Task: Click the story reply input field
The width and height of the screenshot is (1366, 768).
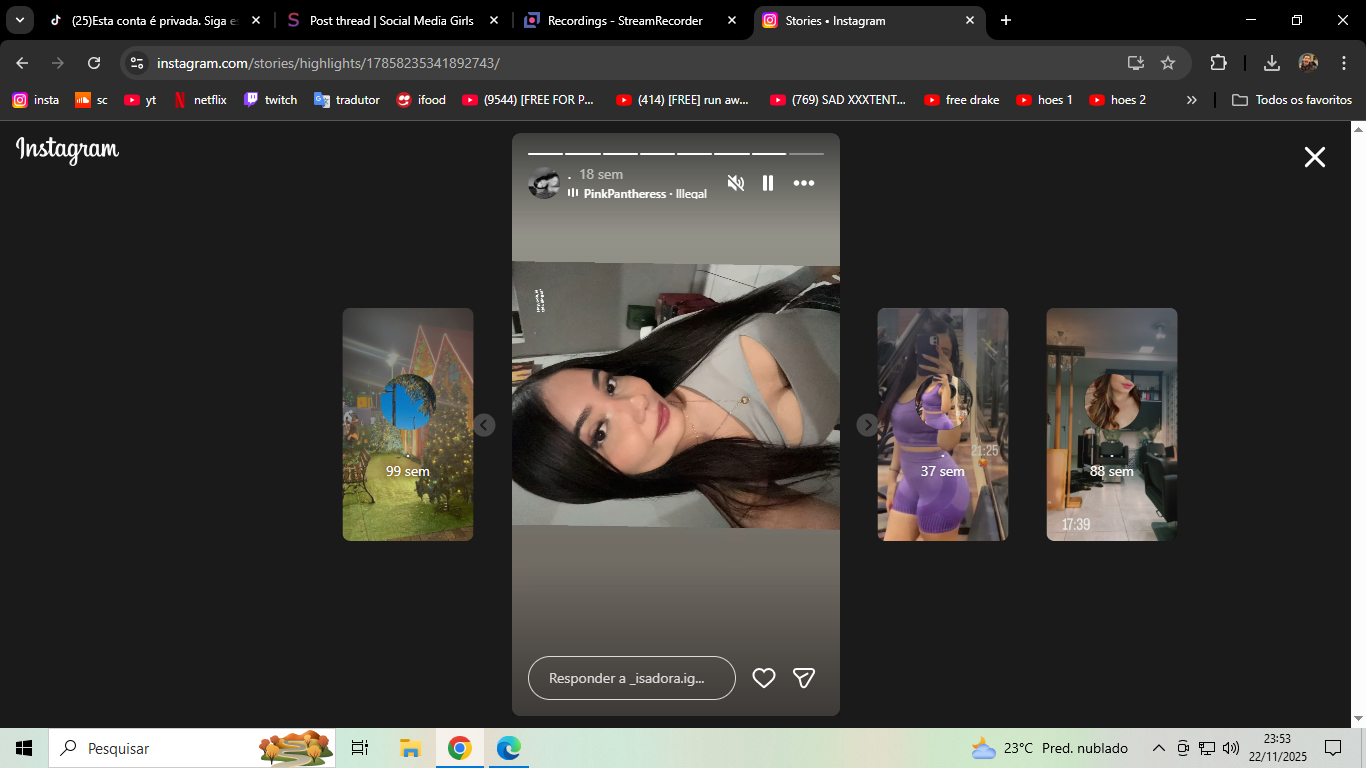Action: (631, 678)
